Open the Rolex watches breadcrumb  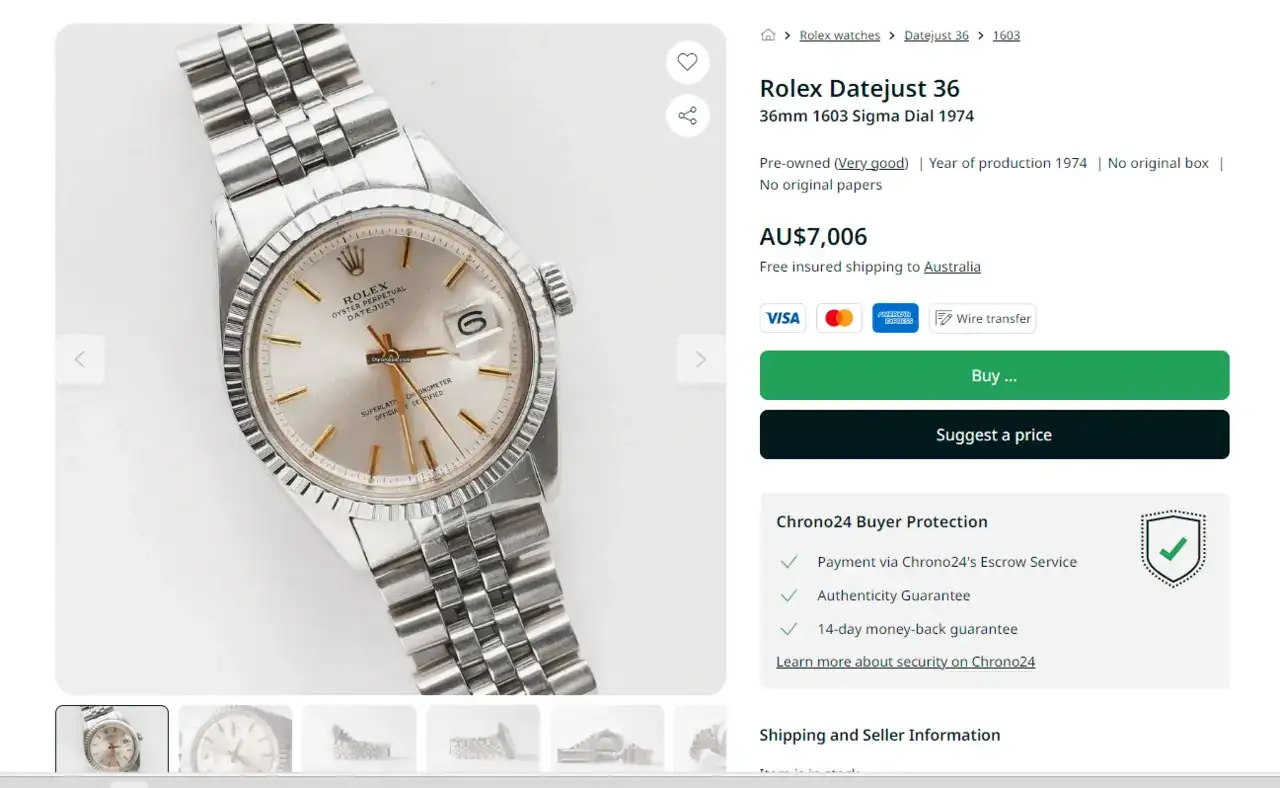[839, 35]
